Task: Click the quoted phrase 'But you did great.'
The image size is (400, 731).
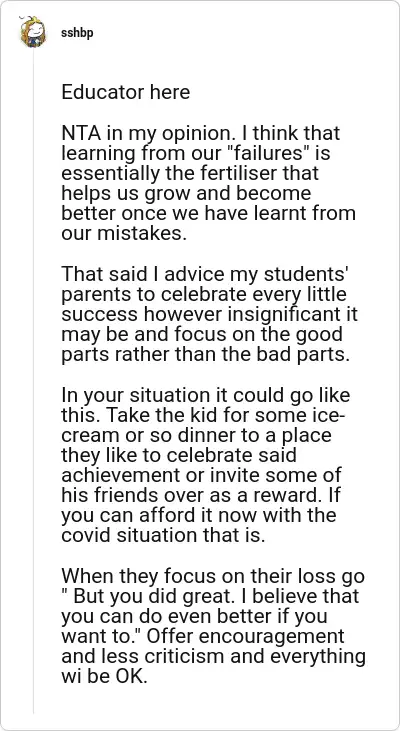Action: (x=150, y=596)
